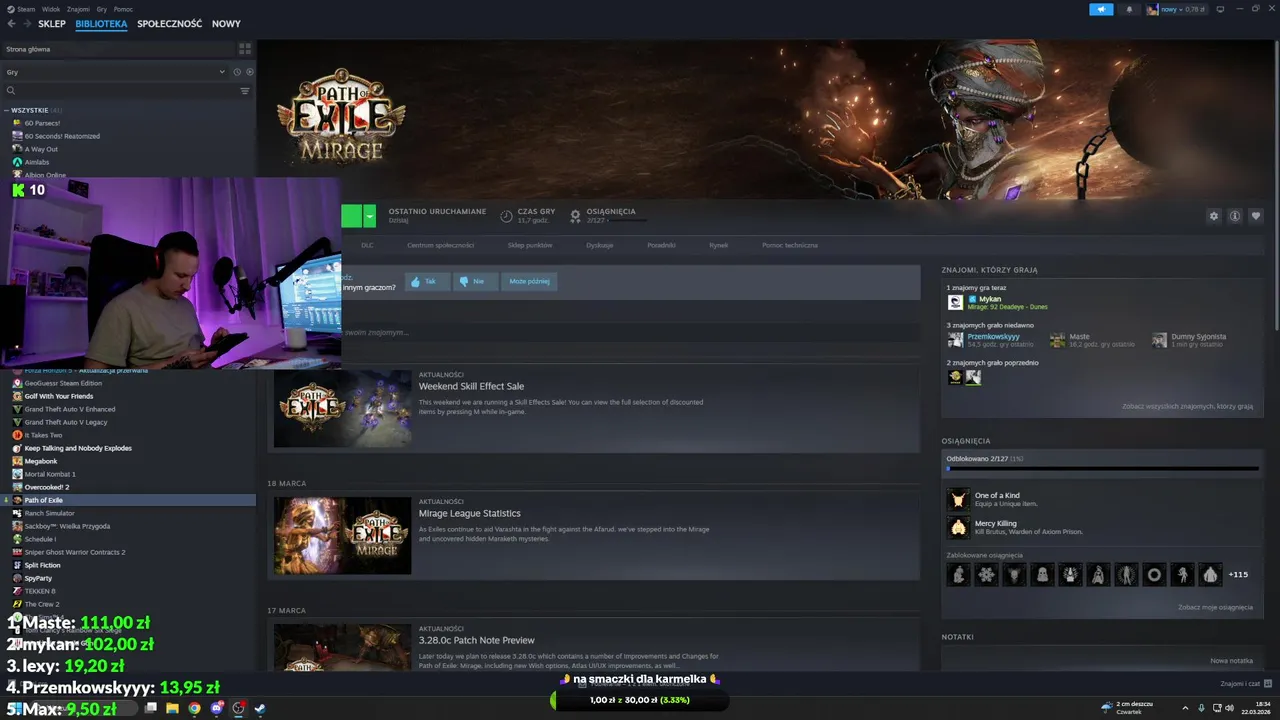
Task: Open the 3.28.0c Patch Note Preview article
Action: tap(476, 640)
